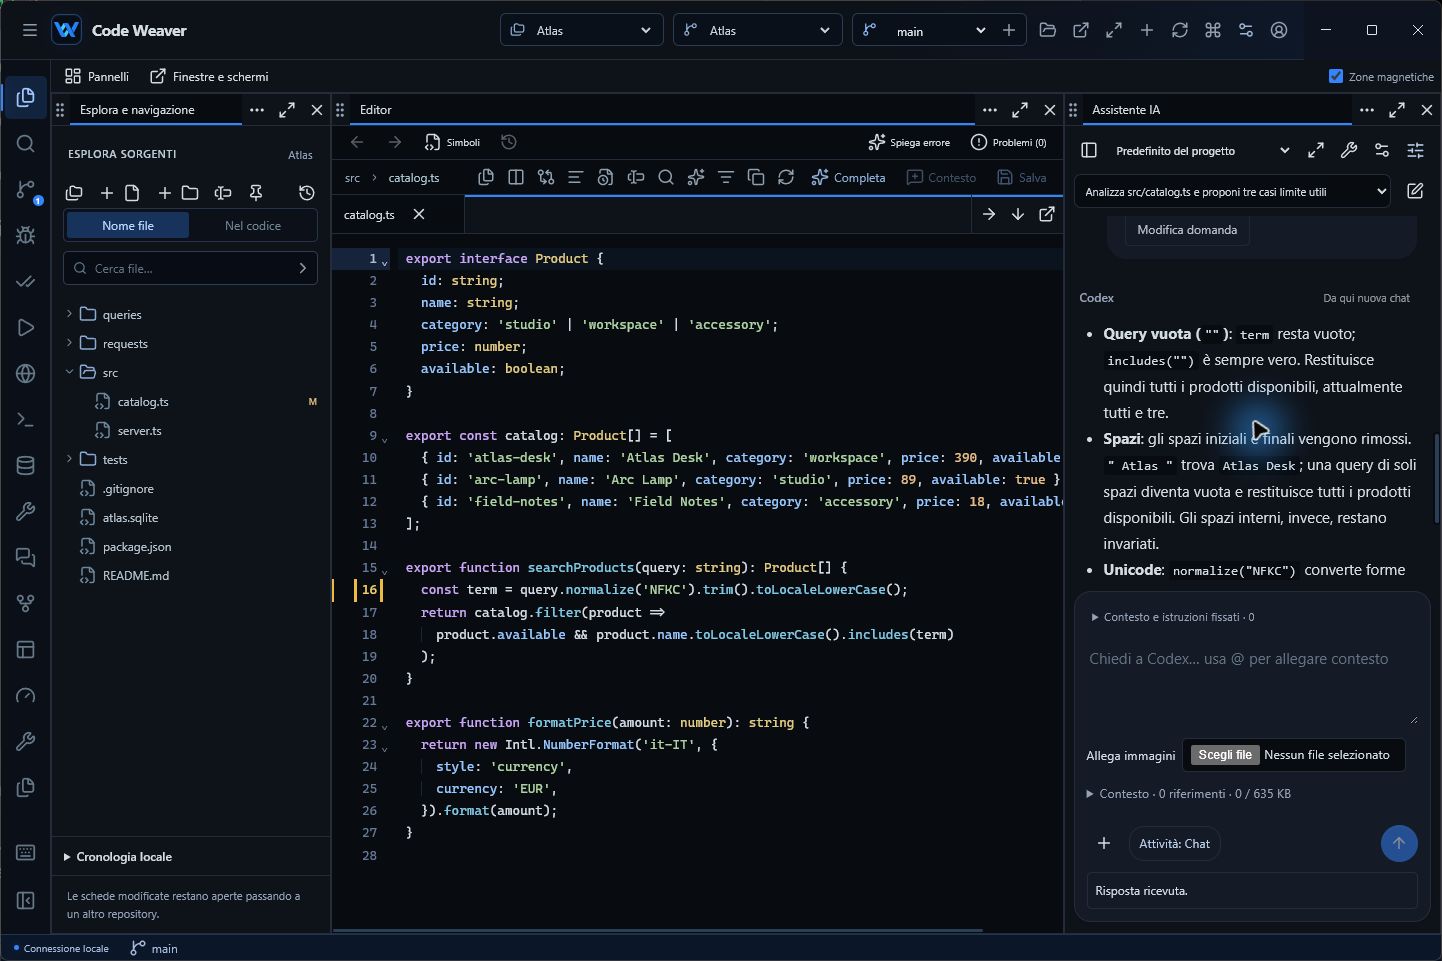This screenshot has height=961, width=1442.
Task: Expand the Cronologia locale section
Action: tap(118, 857)
